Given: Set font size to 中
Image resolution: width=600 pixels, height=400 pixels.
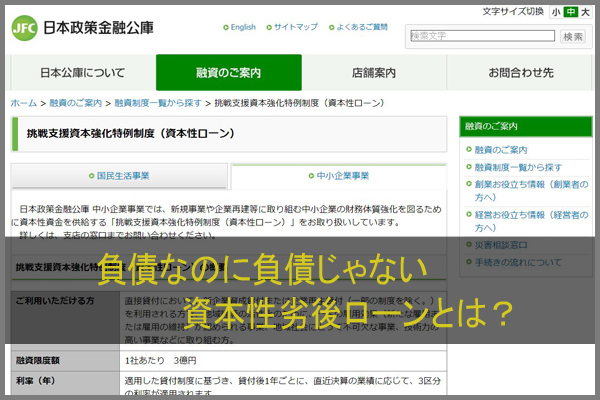Looking at the screenshot, I should click(x=571, y=12).
